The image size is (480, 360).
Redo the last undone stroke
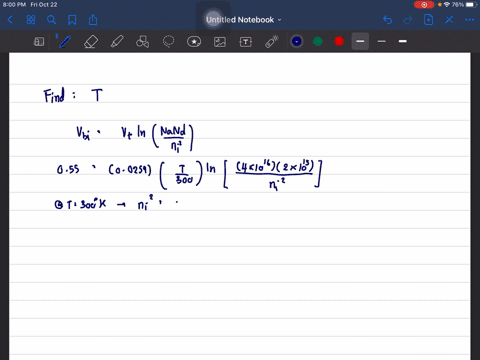[x=408, y=20]
